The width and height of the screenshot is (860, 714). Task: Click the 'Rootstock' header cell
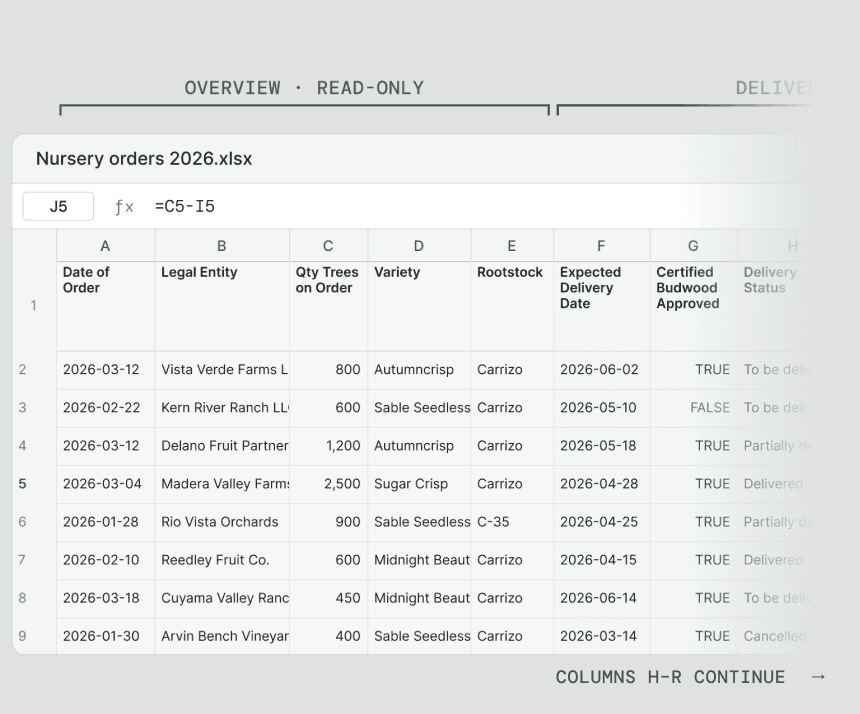point(512,306)
